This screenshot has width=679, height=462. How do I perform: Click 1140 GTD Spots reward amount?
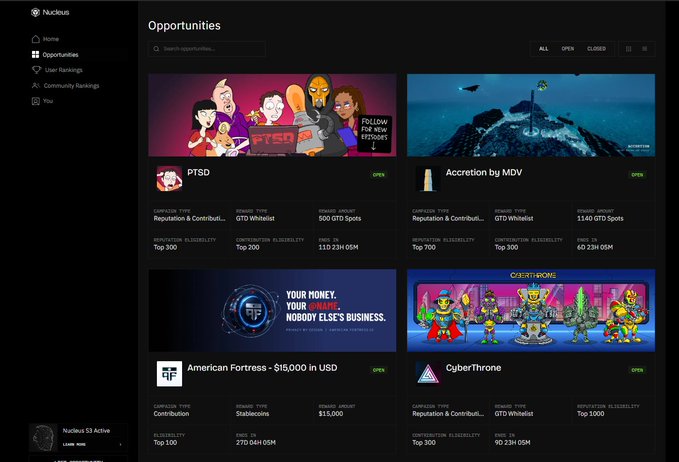click(x=600, y=219)
